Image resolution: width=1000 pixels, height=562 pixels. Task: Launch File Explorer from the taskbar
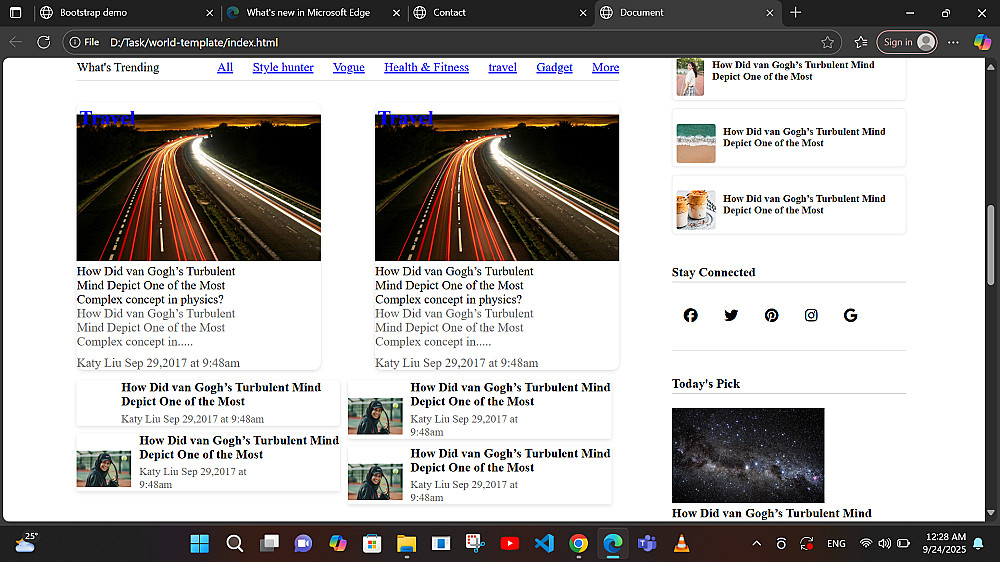click(406, 544)
